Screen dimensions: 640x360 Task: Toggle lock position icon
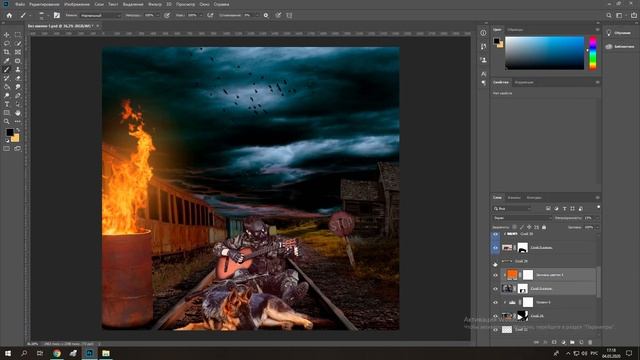click(529, 227)
